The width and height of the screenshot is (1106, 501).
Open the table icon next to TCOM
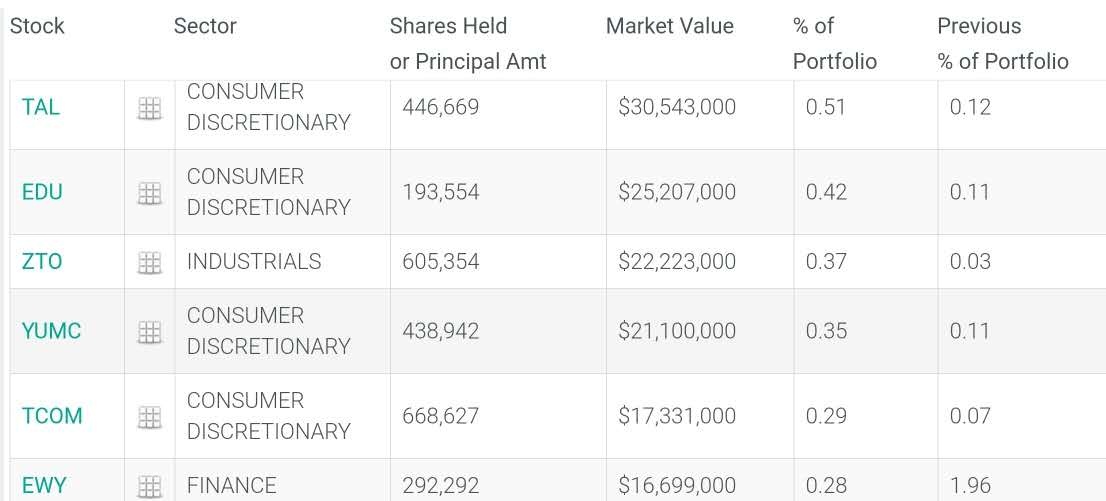coord(149,417)
